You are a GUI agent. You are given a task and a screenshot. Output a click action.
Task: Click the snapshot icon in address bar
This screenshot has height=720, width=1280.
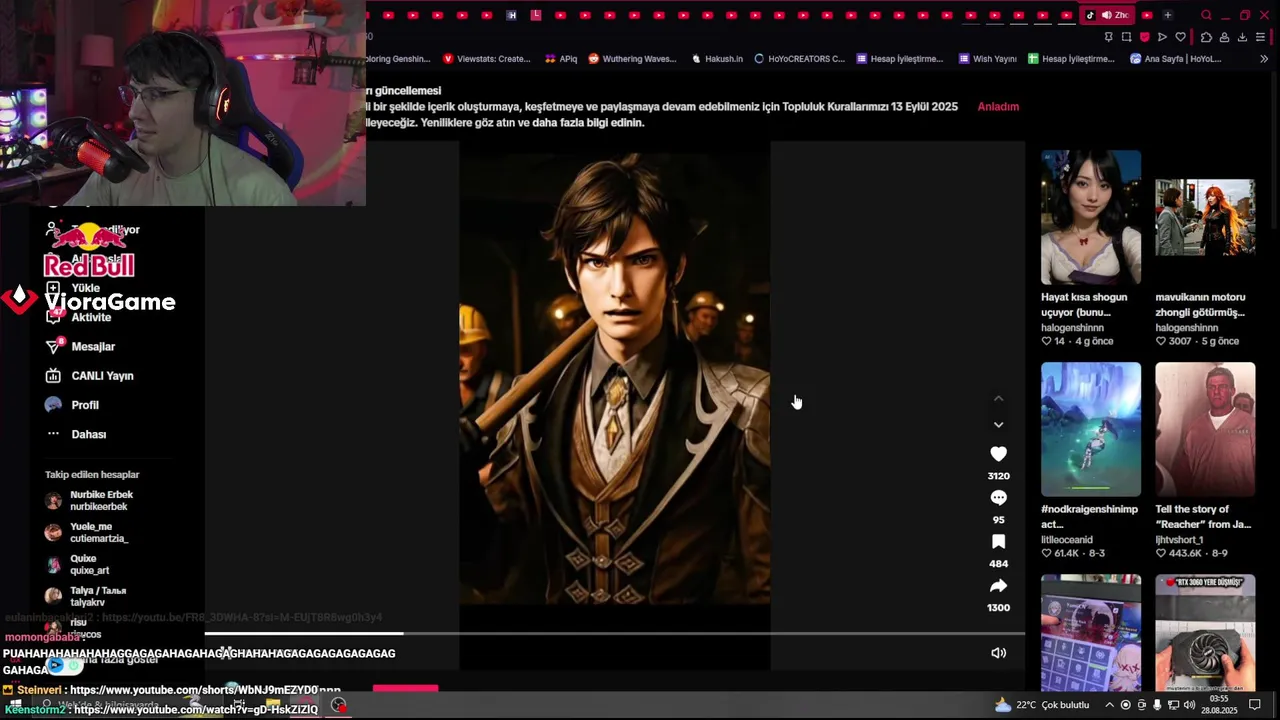point(1126,37)
